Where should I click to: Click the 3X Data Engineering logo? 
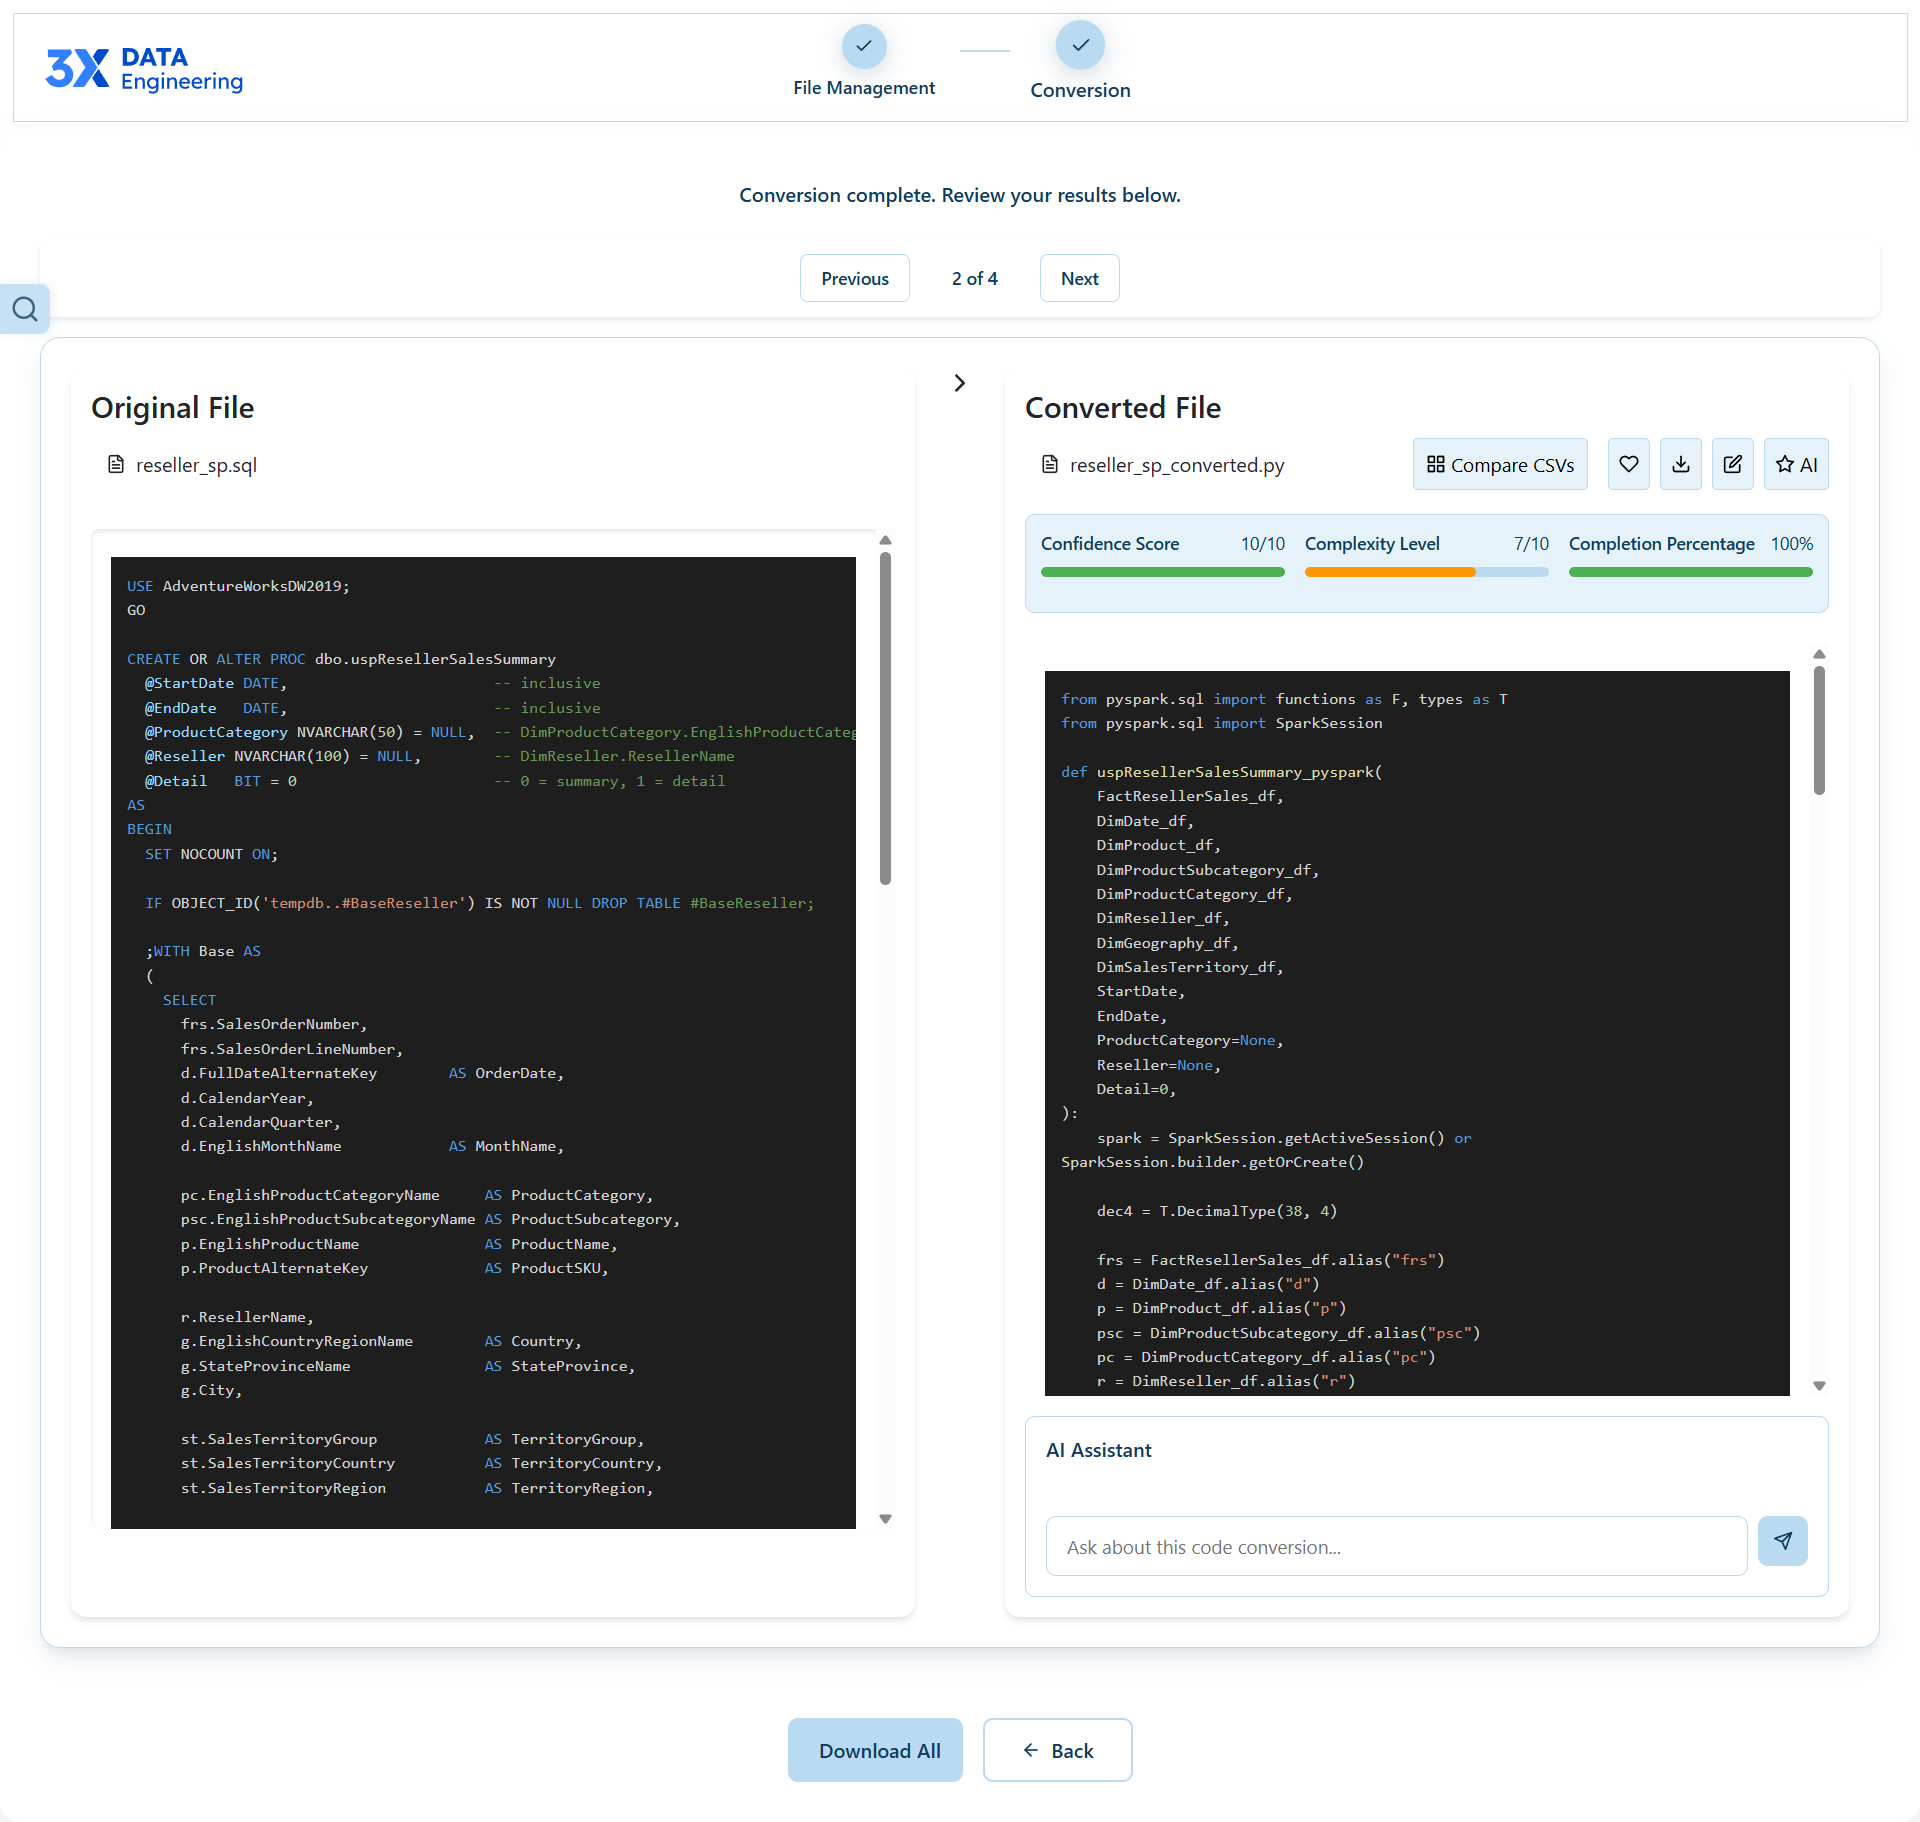144,68
